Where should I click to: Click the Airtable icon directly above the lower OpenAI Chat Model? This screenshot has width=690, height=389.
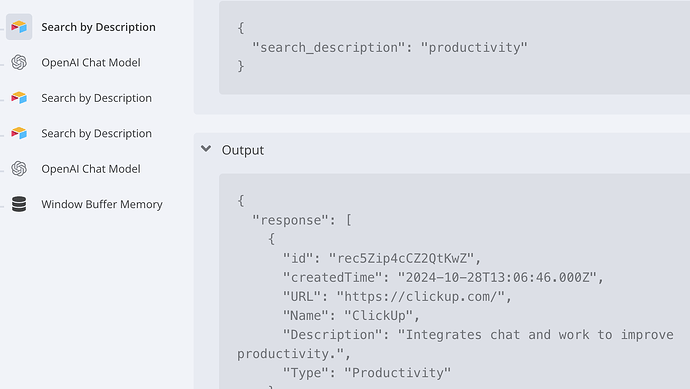click(19, 133)
